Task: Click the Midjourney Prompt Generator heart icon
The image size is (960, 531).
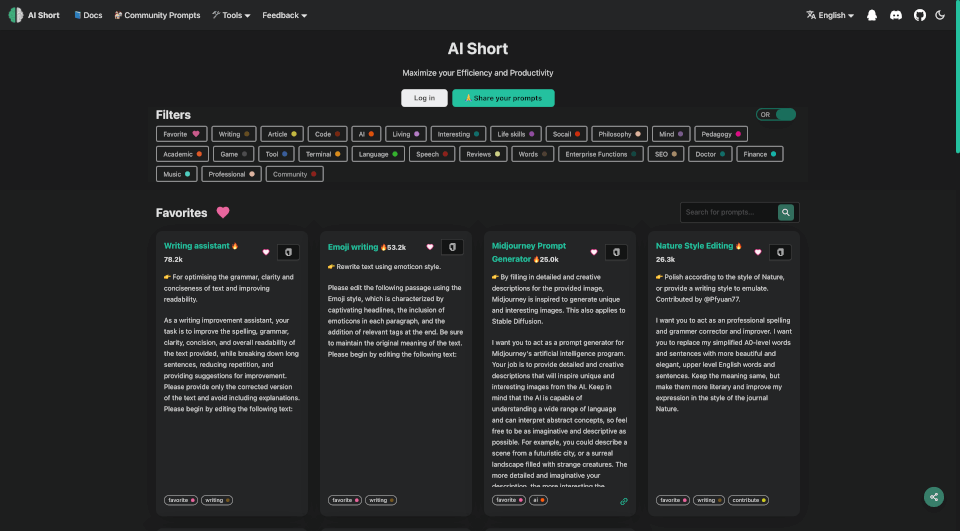Action: point(594,252)
